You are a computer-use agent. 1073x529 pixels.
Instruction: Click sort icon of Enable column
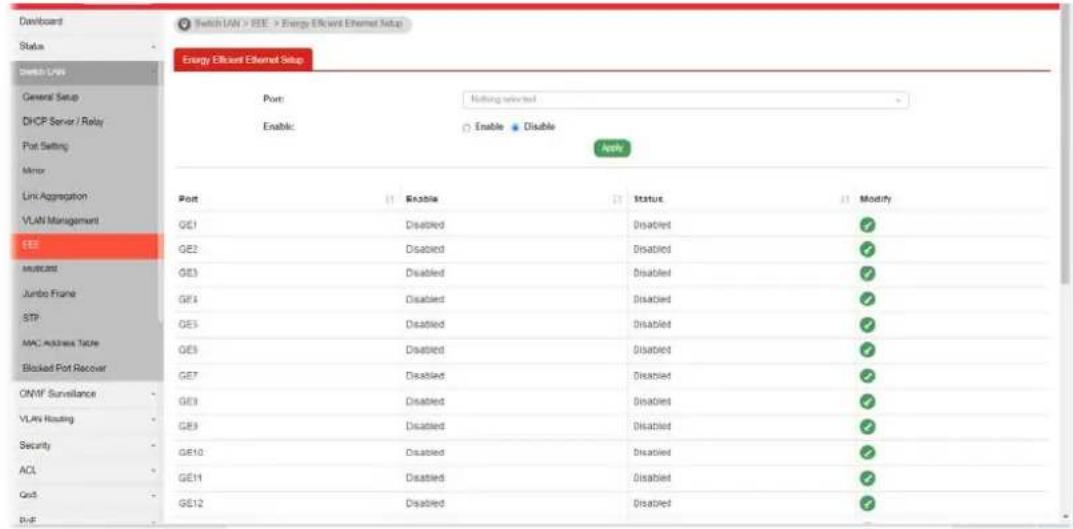pos(617,198)
